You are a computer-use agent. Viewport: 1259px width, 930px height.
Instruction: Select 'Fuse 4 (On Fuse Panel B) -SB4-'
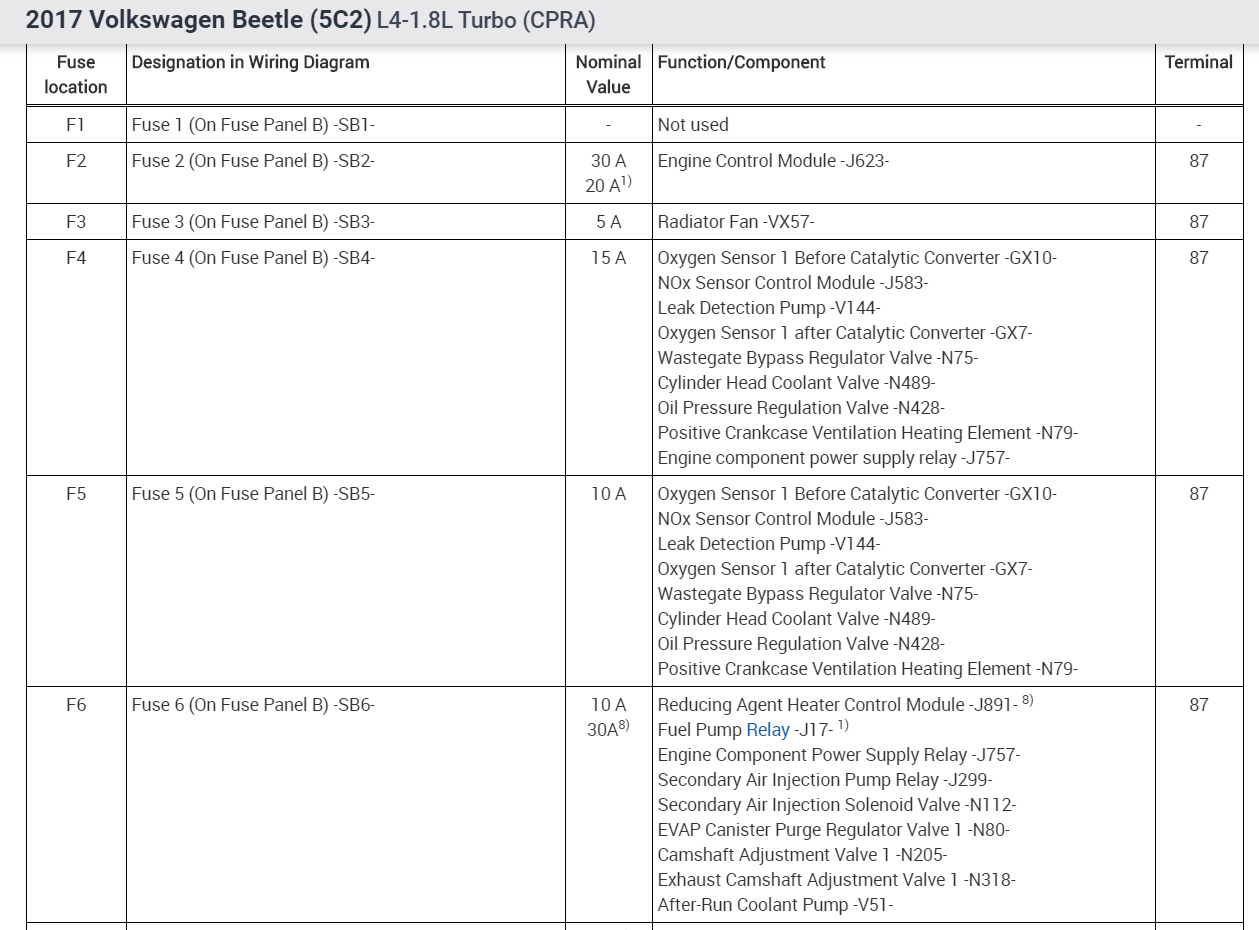(253, 258)
